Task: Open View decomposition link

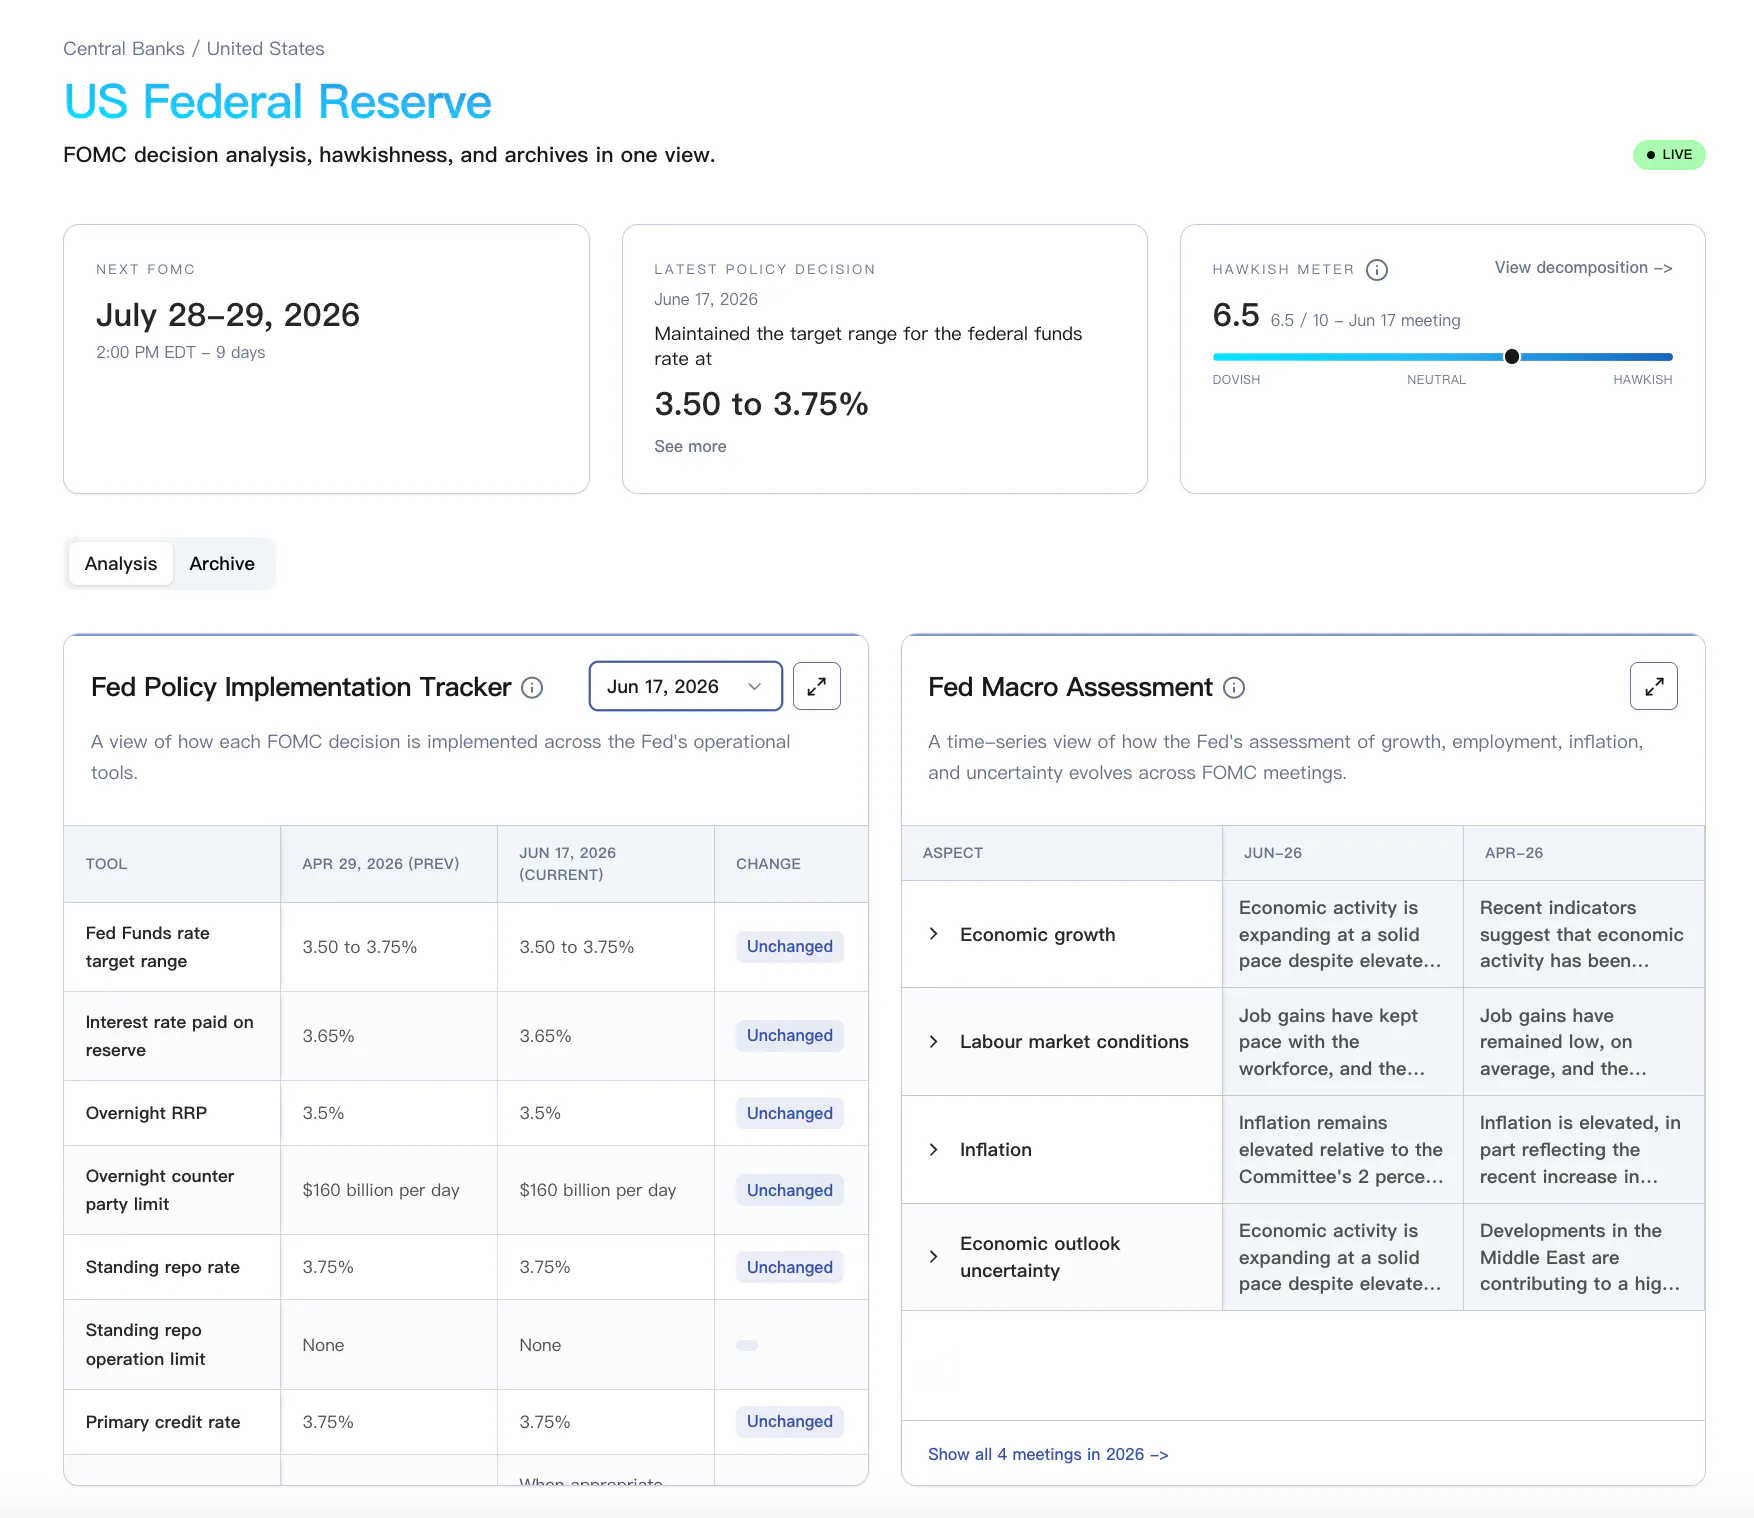Action: pyautogui.click(x=1583, y=268)
